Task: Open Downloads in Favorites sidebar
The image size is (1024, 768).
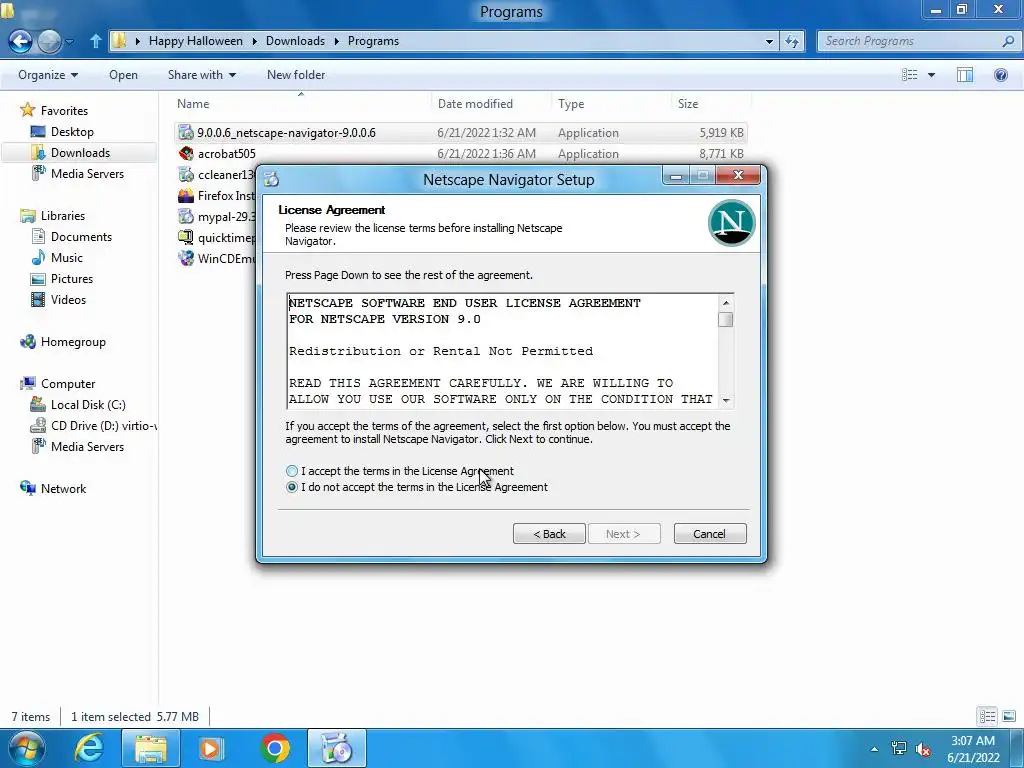Action: 80,152
